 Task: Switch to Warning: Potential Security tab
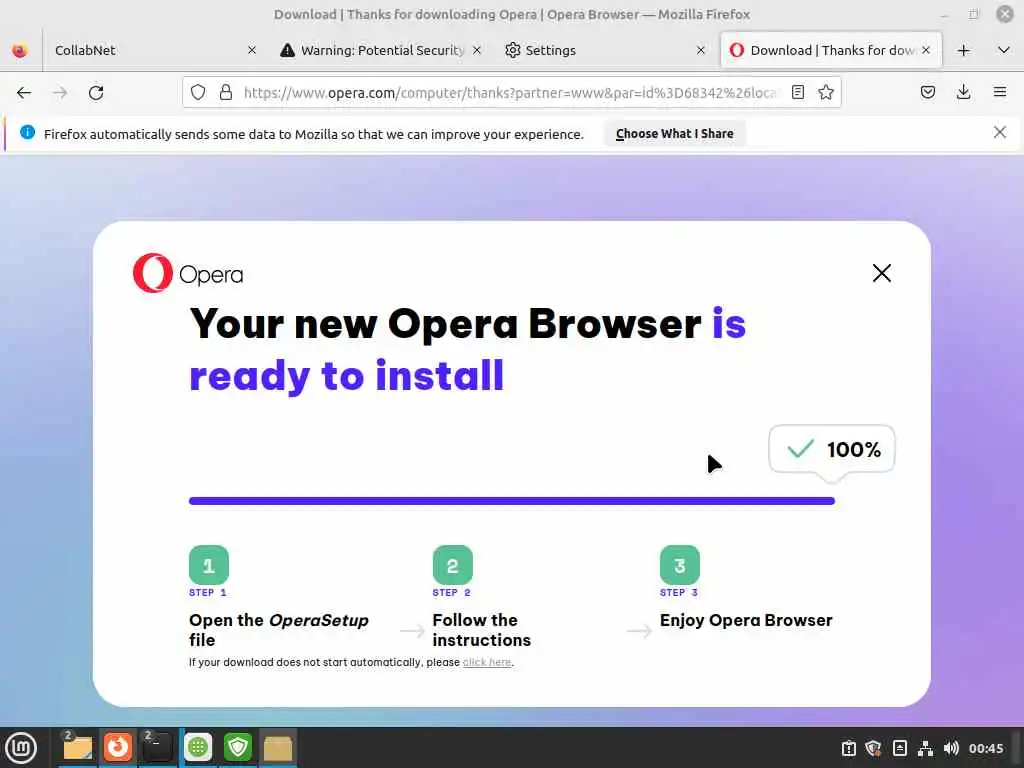coord(381,50)
